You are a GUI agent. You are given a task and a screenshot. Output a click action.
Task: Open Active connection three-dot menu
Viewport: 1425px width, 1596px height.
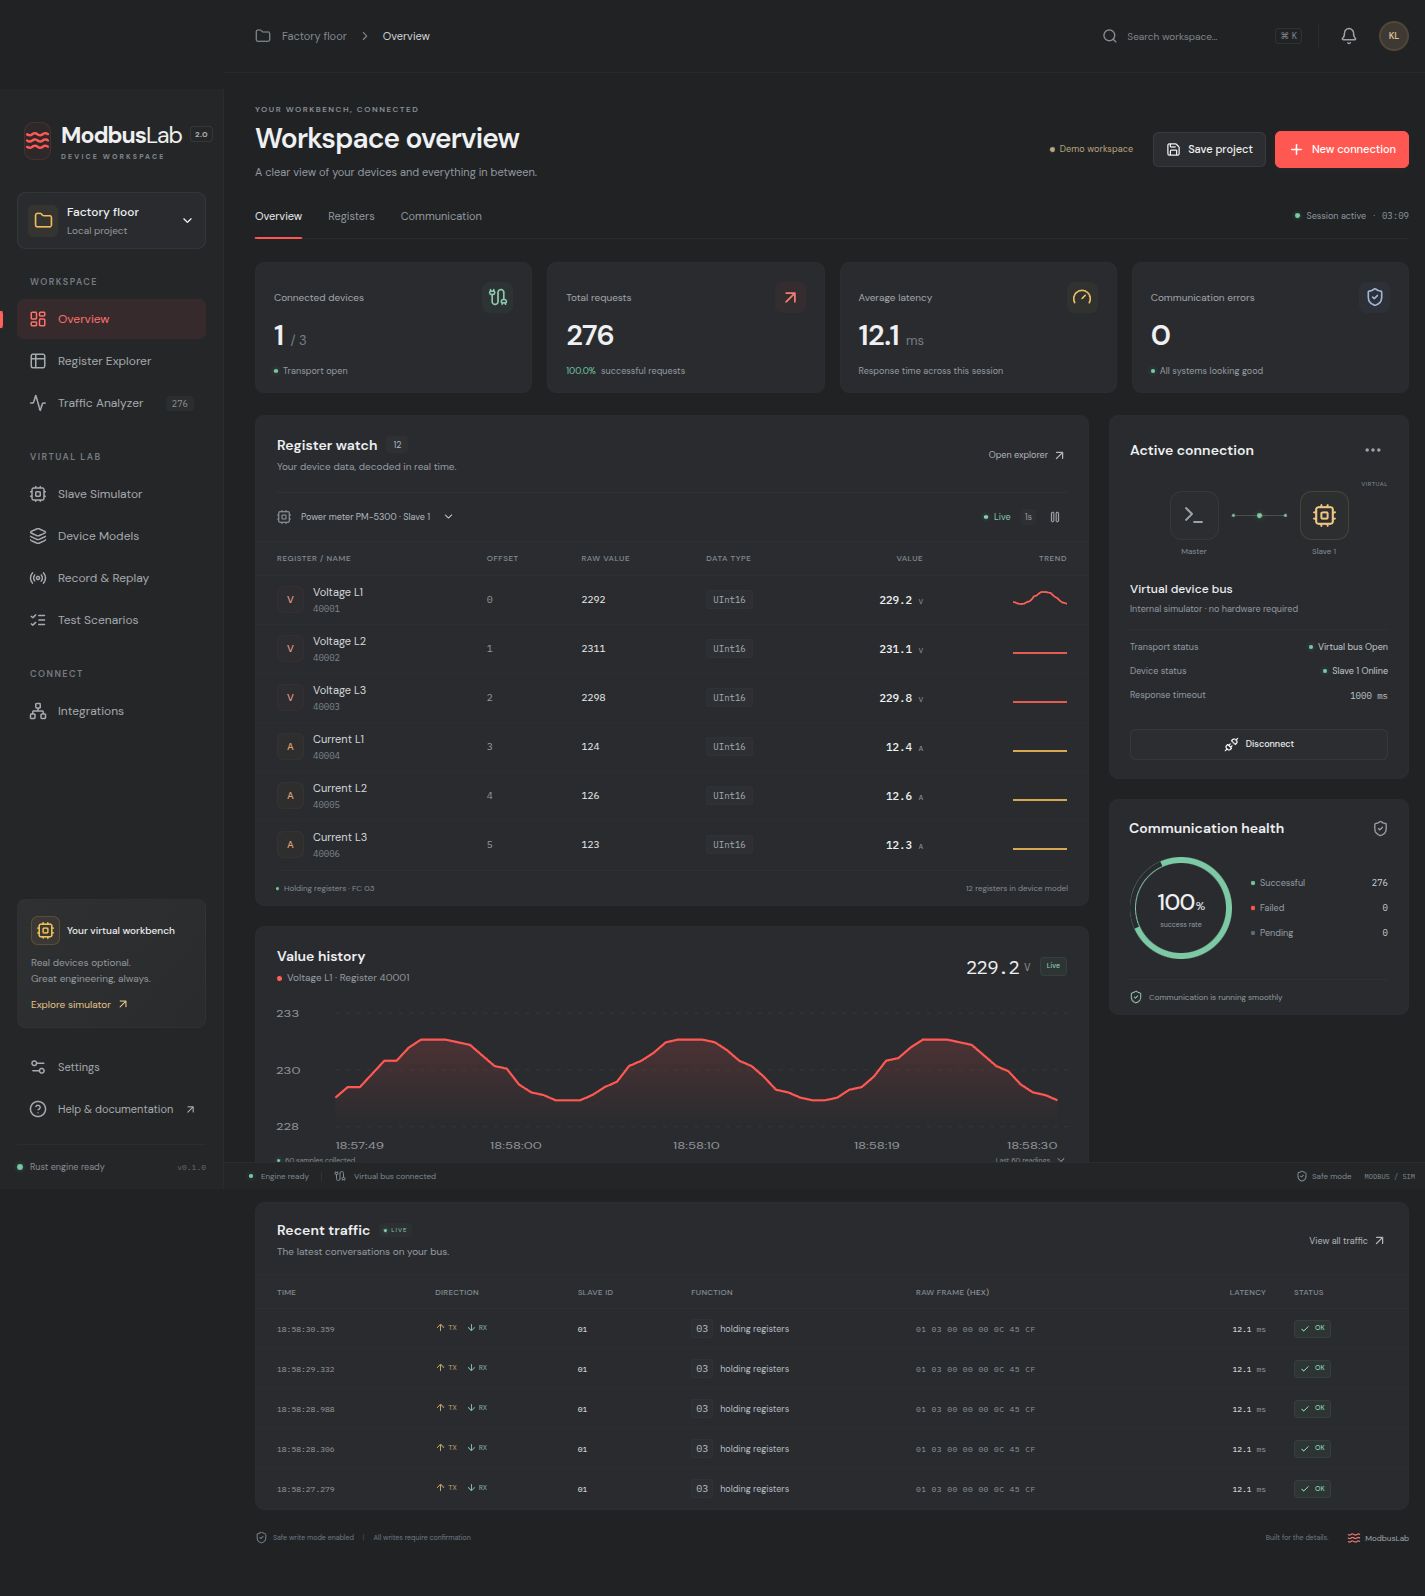point(1373,450)
